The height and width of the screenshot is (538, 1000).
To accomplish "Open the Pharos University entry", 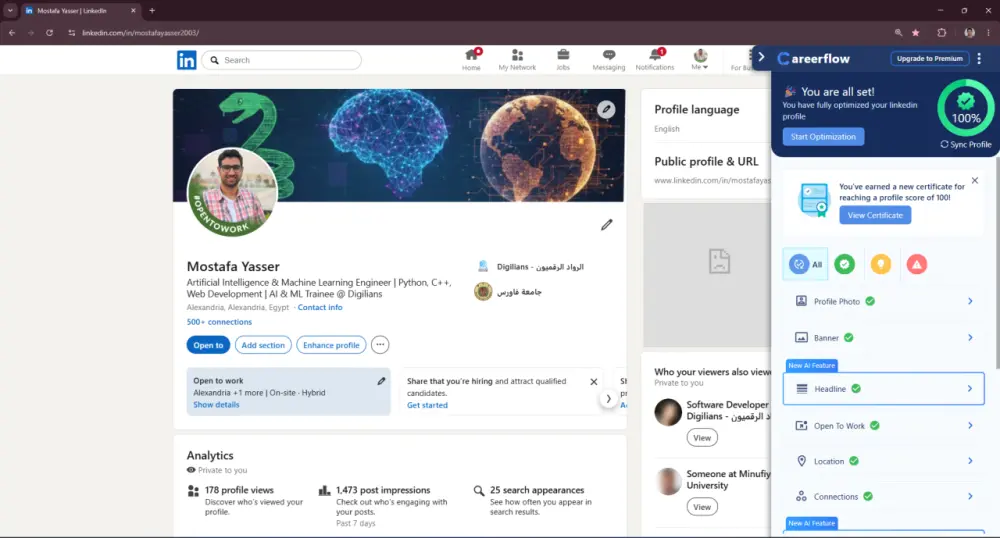I will (508, 291).
